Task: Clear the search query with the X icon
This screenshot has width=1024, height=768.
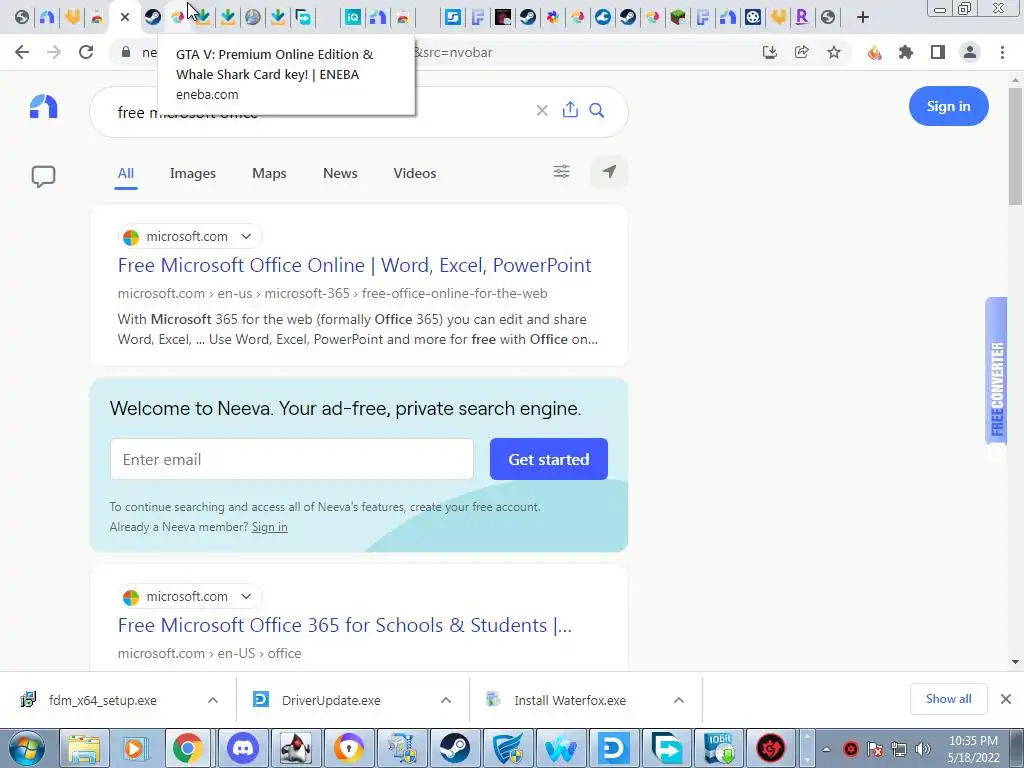Action: point(542,110)
